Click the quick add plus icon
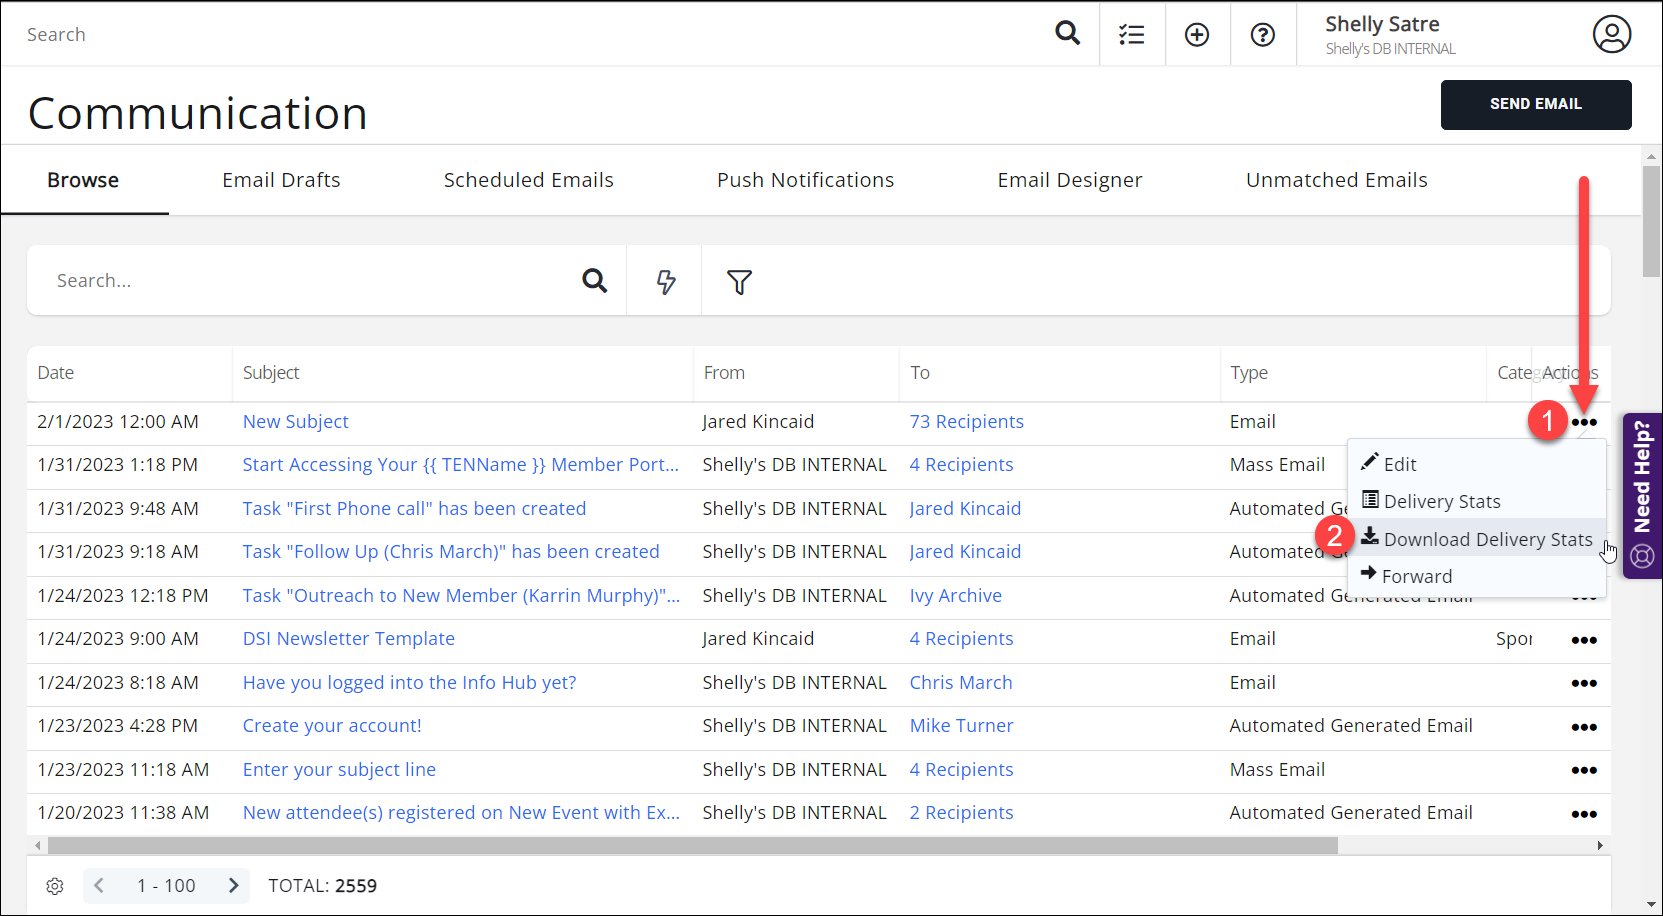The width and height of the screenshot is (1663, 916). tap(1197, 35)
